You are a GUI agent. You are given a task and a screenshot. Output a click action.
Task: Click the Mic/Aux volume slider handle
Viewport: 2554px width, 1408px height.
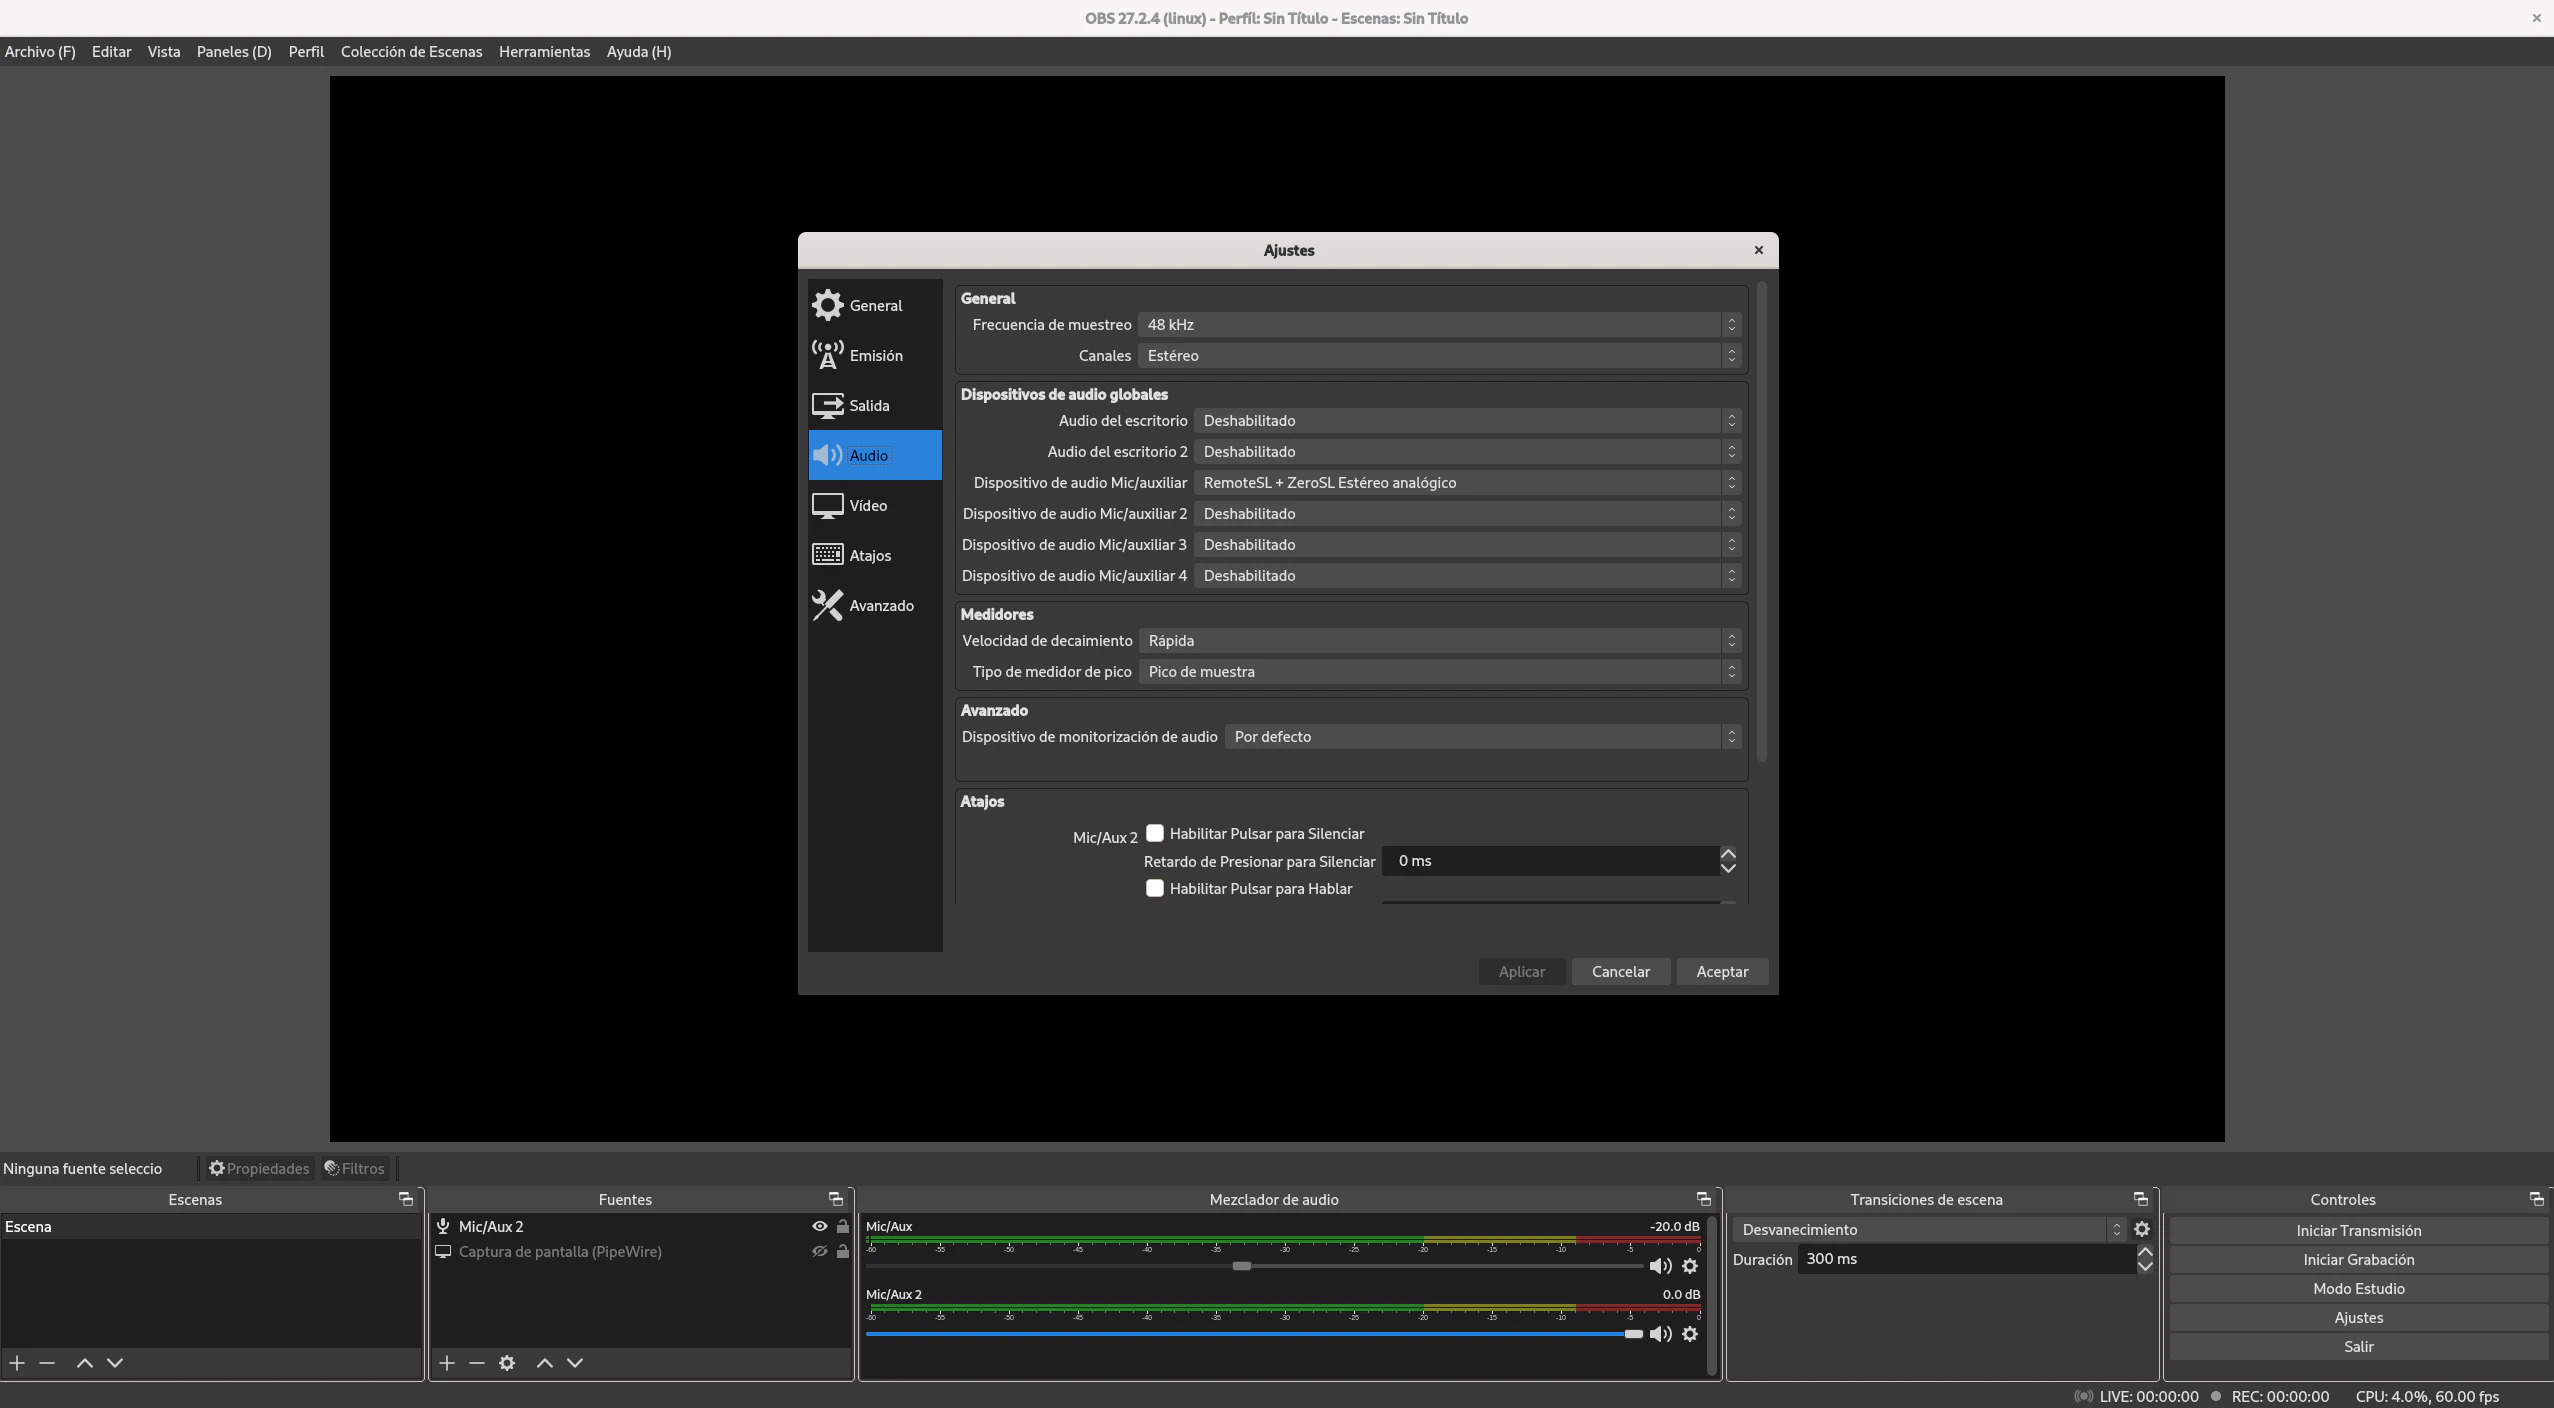(1241, 1266)
